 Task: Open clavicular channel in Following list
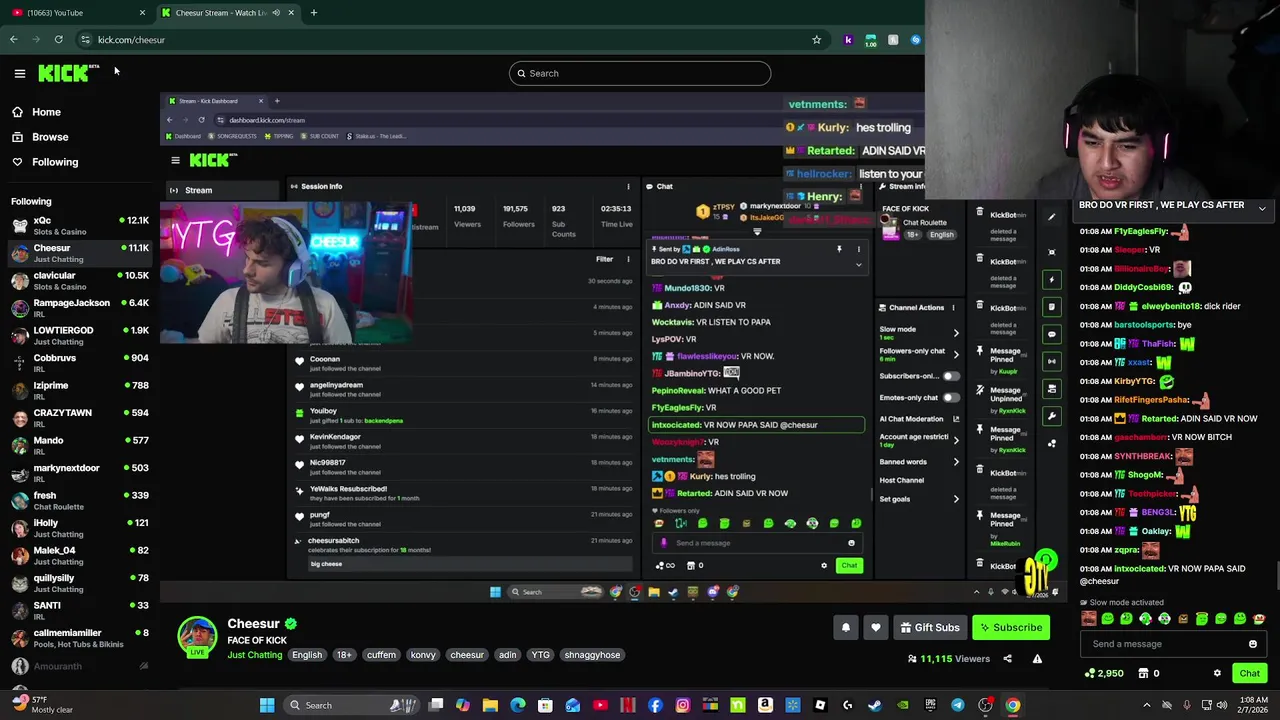(x=78, y=281)
